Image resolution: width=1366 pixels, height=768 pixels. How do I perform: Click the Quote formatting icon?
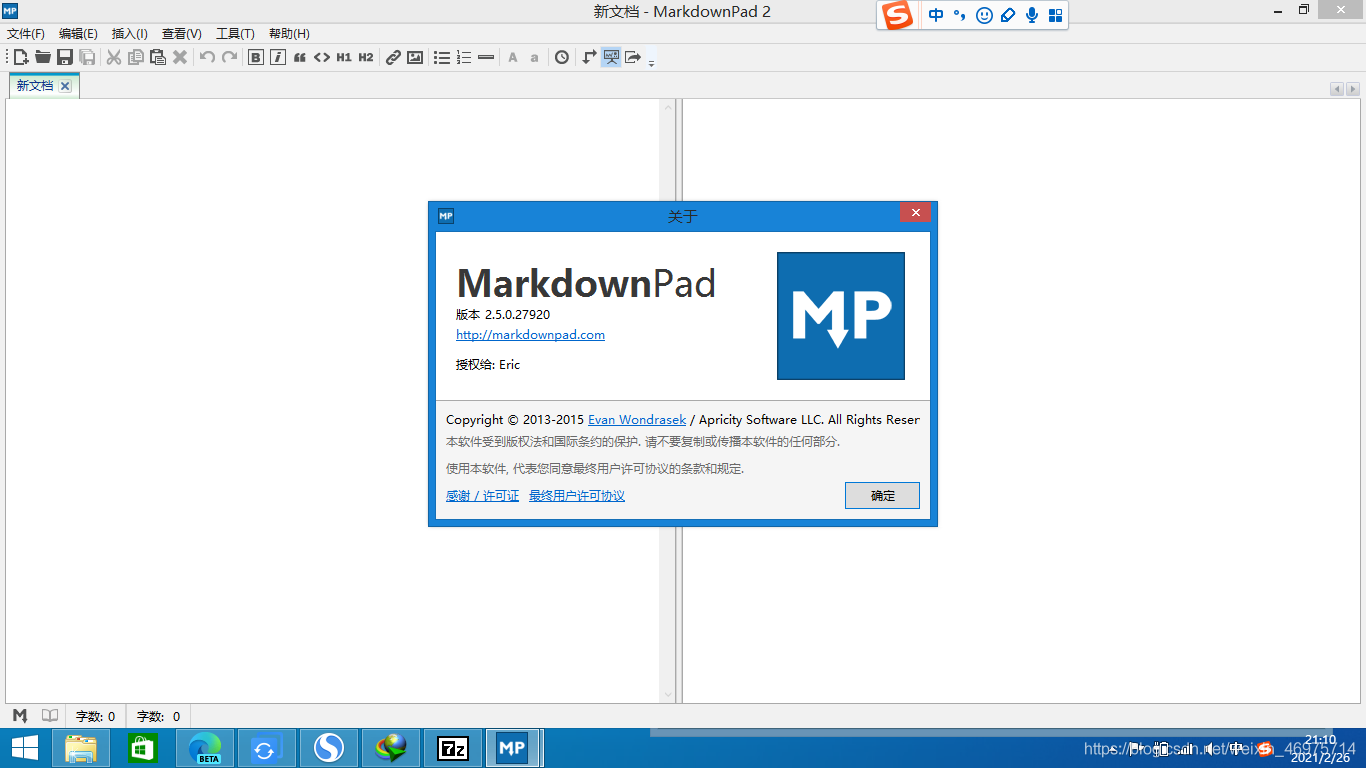coord(300,57)
